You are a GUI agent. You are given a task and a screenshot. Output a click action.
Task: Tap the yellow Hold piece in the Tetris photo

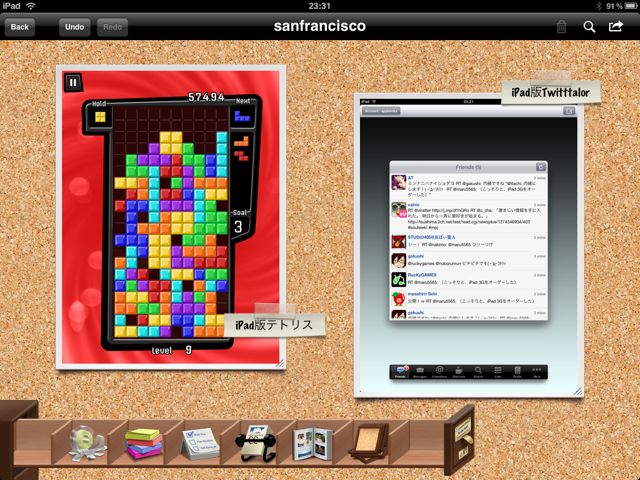(x=100, y=117)
